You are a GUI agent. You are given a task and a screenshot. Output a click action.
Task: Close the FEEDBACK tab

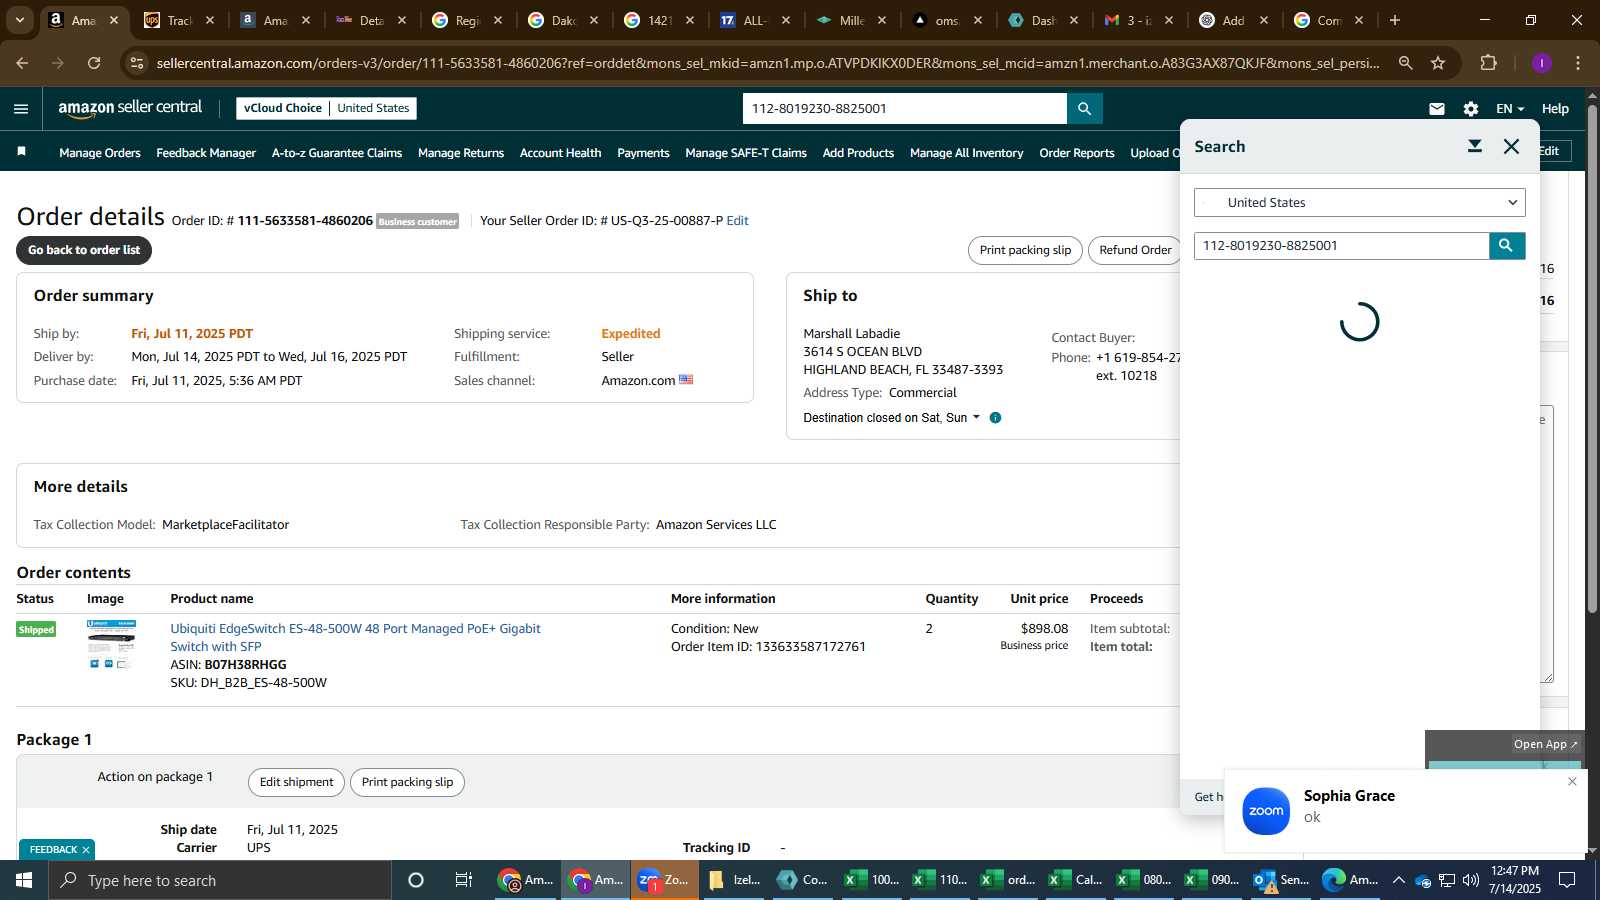[86, 850]
